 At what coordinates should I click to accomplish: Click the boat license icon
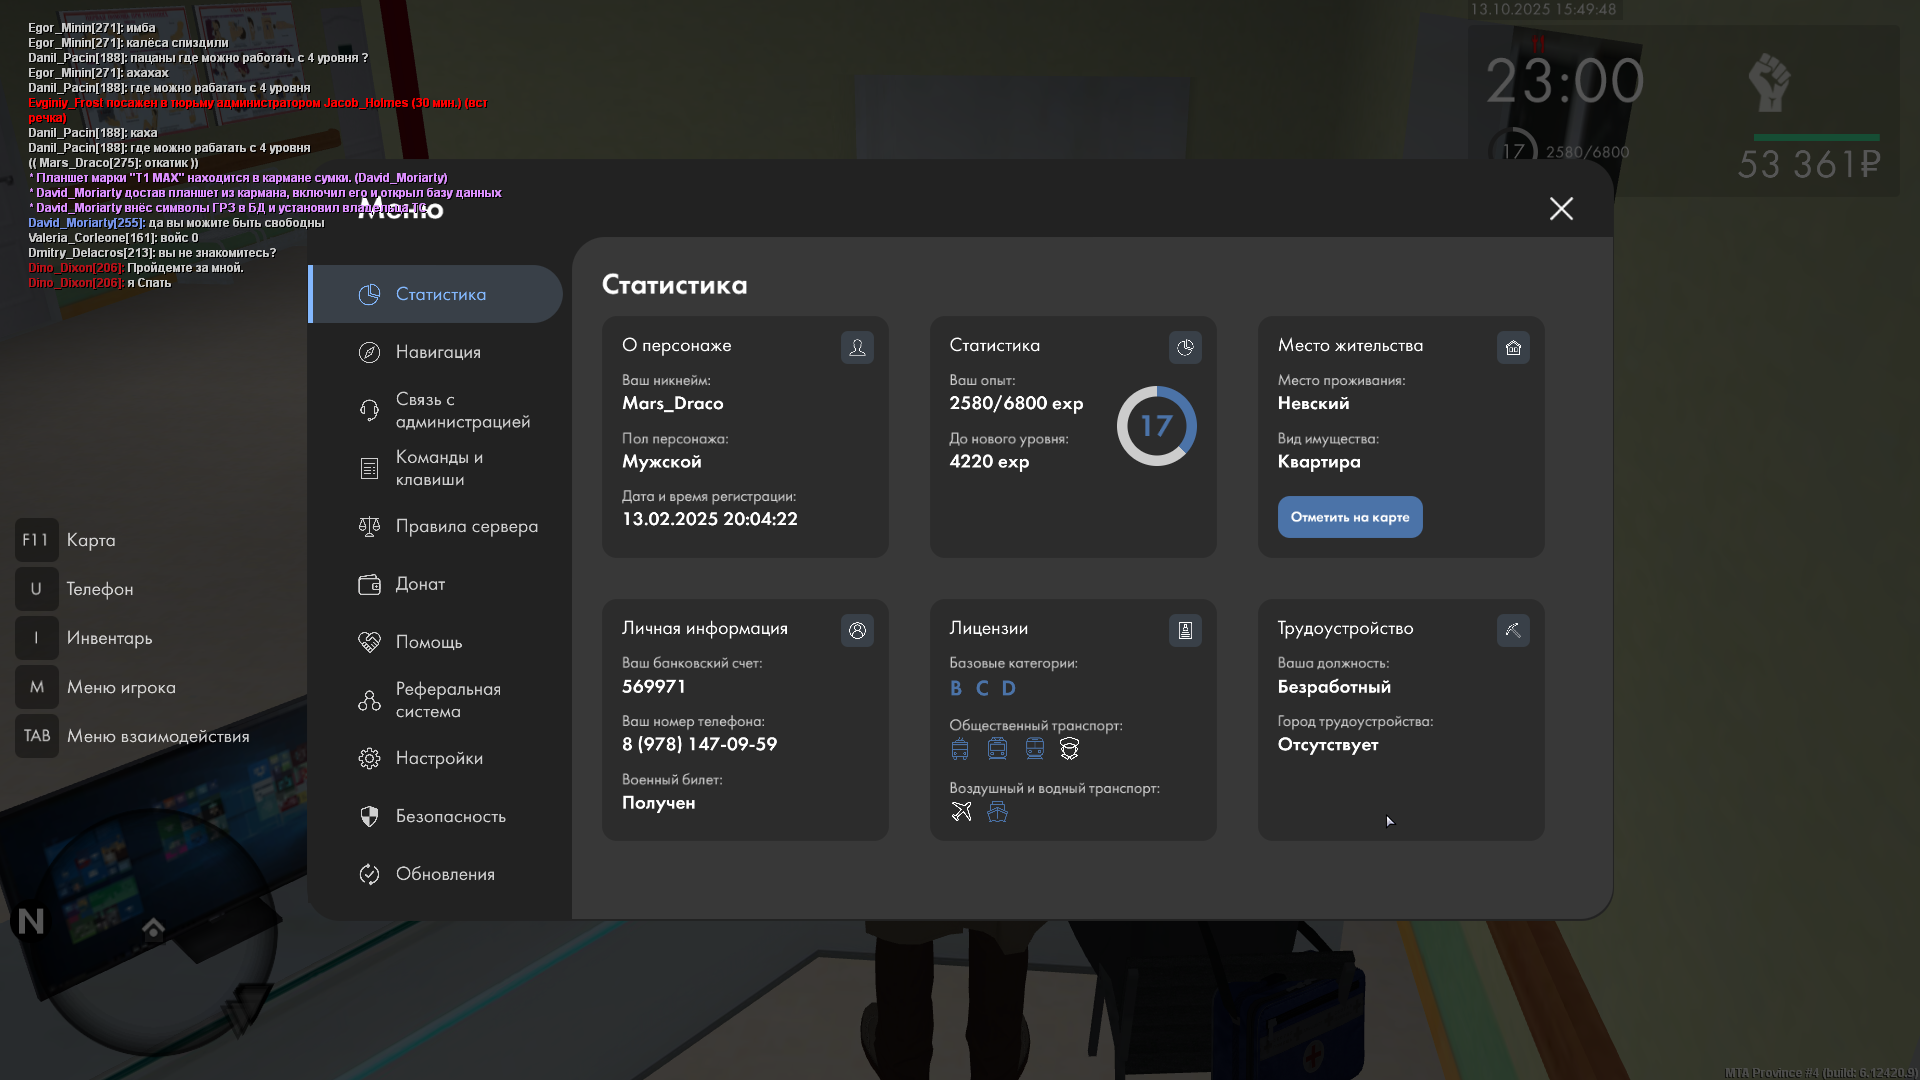(997, 812)
